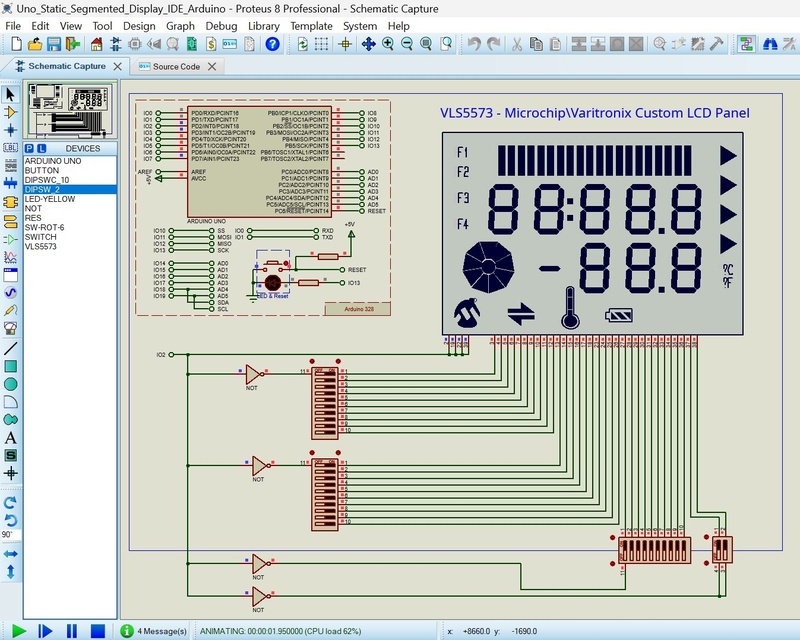Pause the running simulation
800x640 pixels.
point(72,631)
